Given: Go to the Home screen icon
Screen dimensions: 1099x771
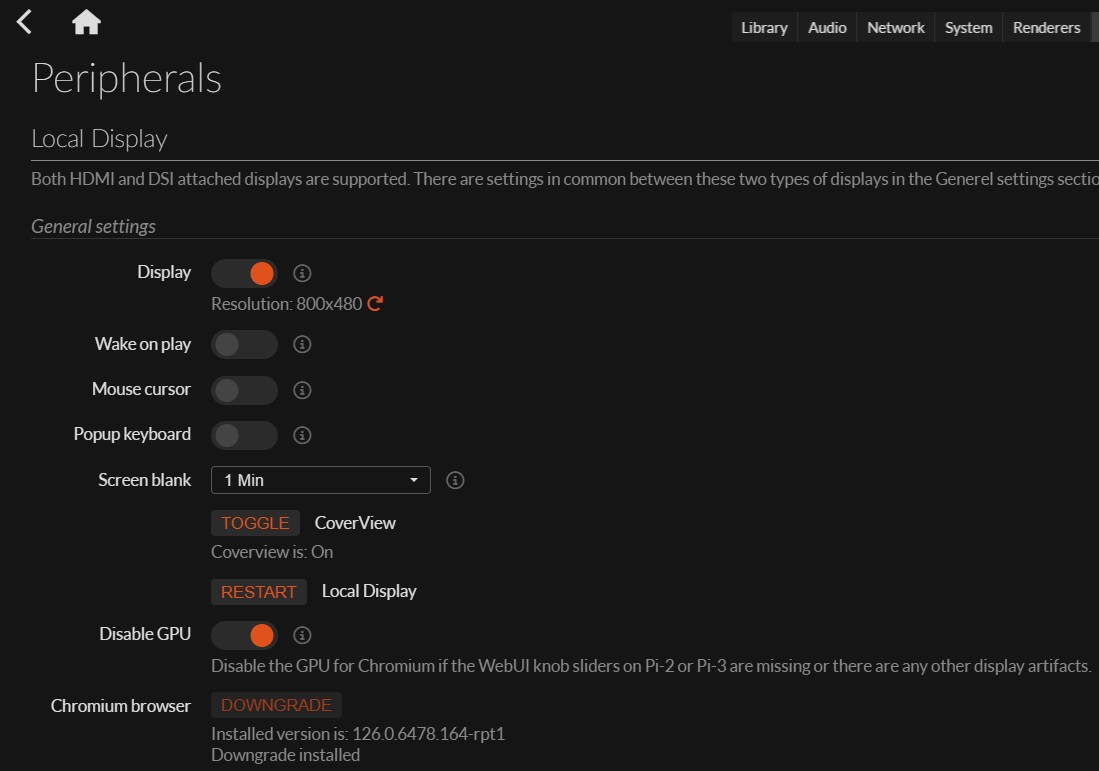Looking at the screenshot, I should (86, 22).
